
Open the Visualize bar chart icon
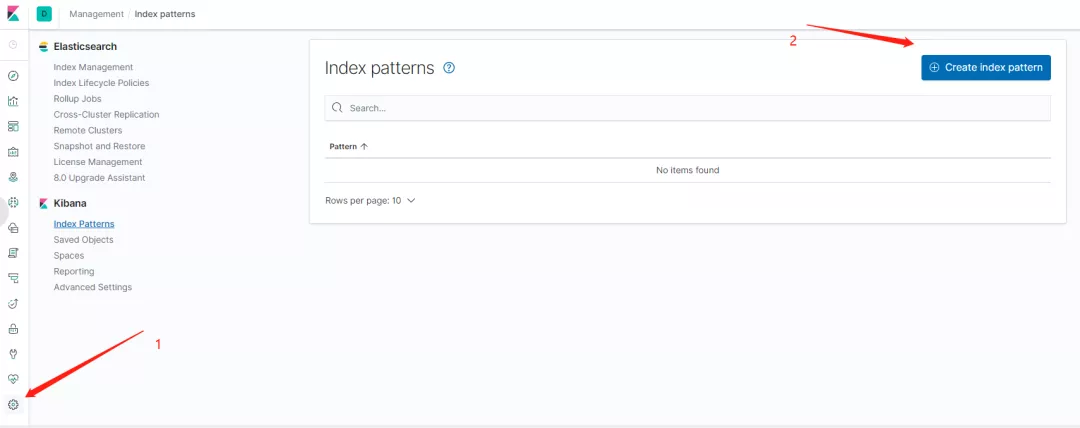(x=13, y=101)
